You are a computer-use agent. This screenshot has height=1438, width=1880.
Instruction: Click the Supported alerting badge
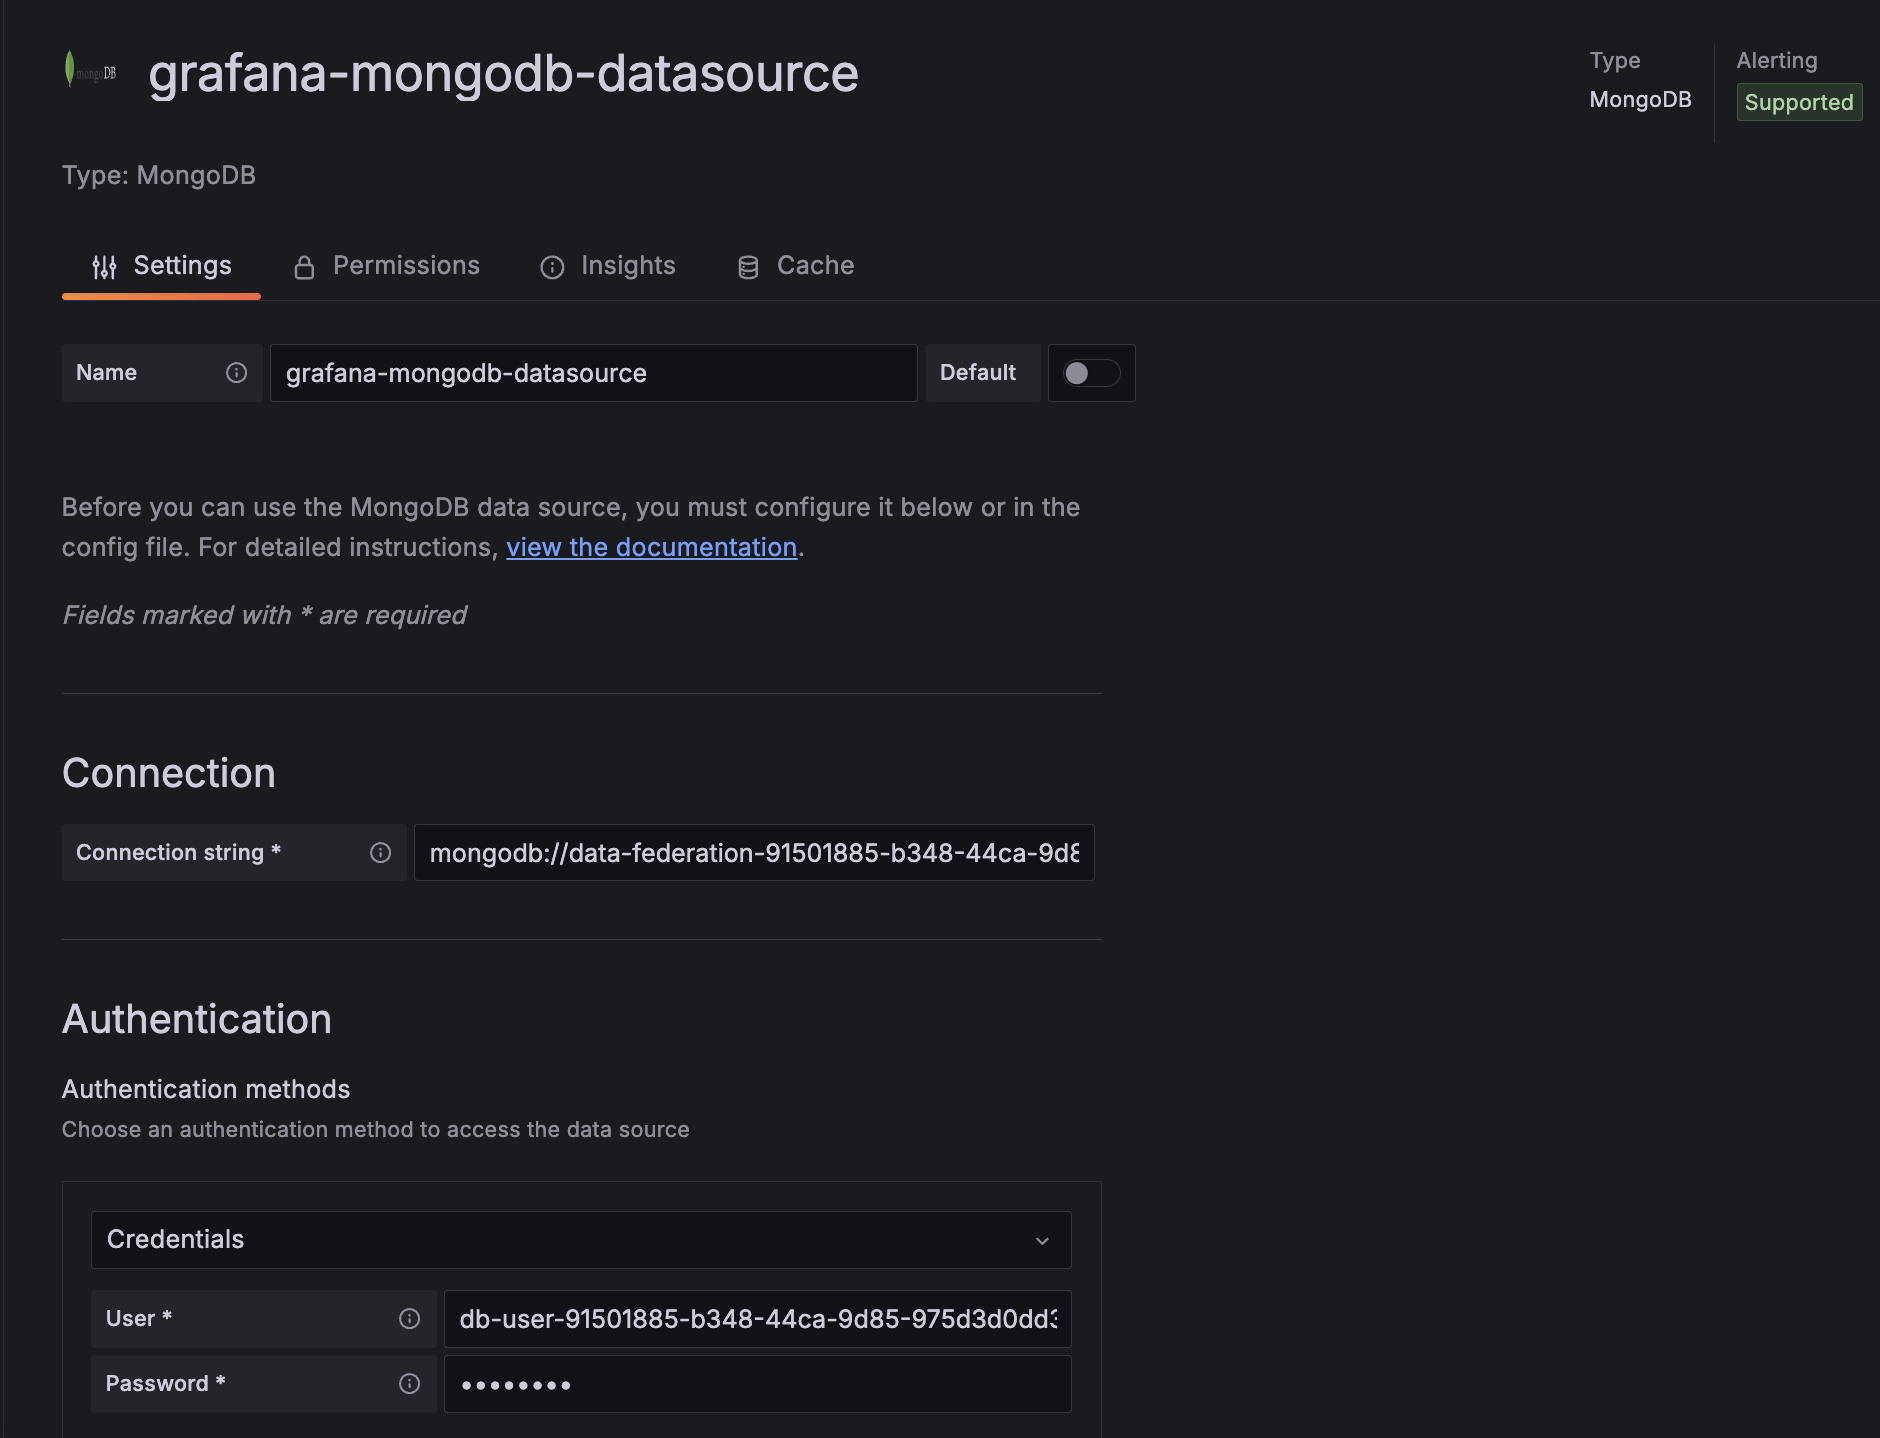(x=1799, y=102)
